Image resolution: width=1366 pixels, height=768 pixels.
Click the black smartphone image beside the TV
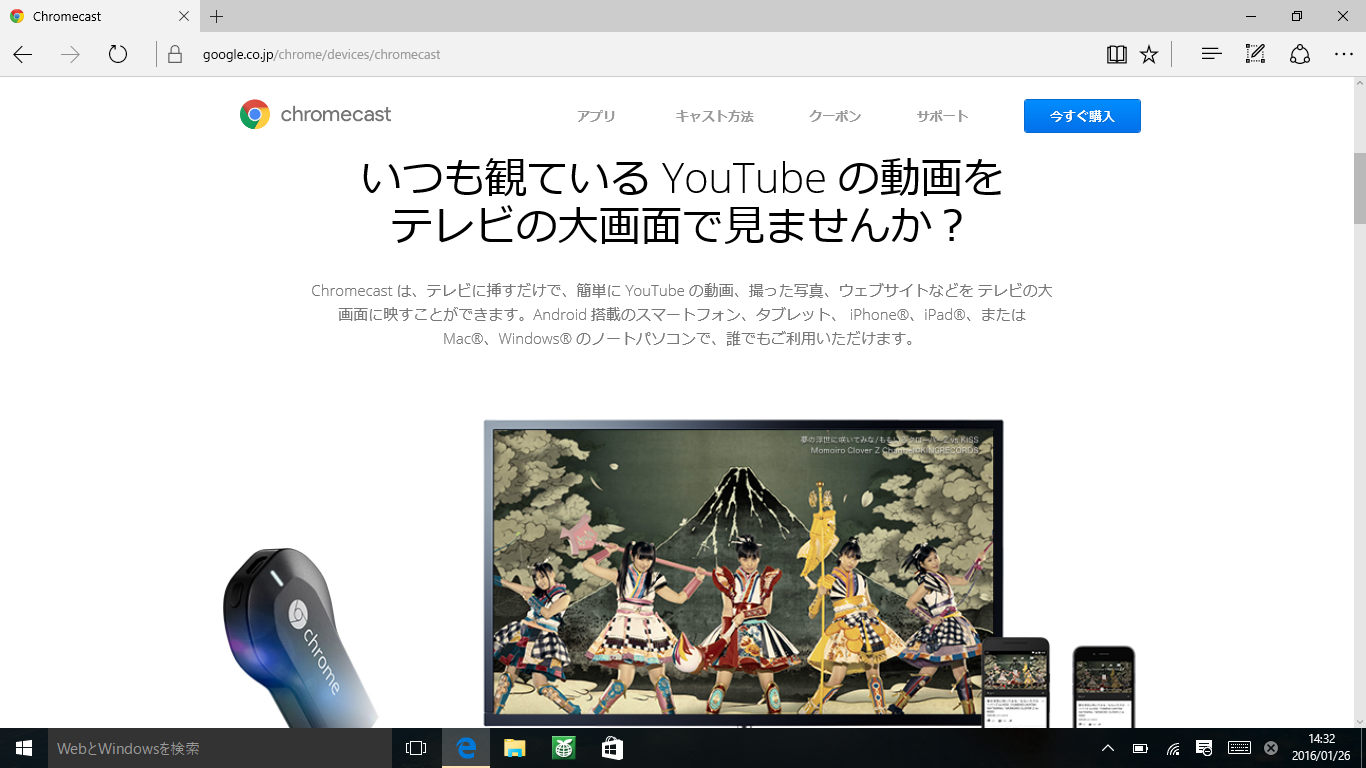pyautogui.click(x=1015, y=683)
